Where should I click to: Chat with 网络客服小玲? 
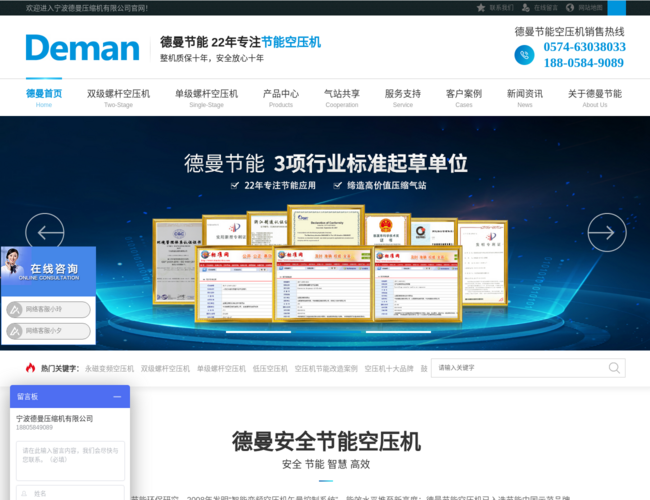[49, 309]
